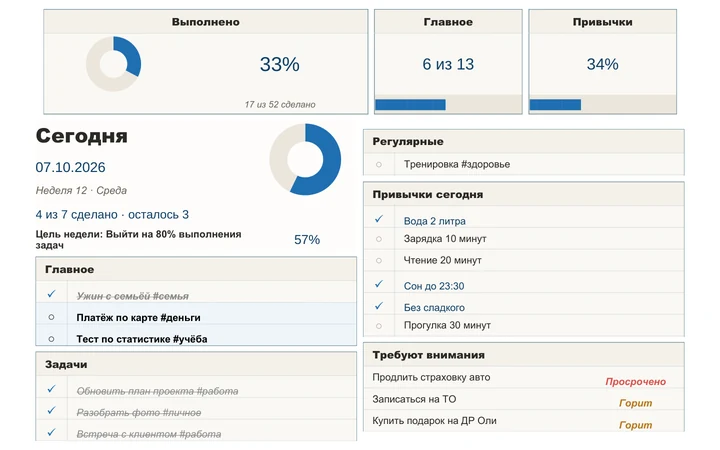Uncheck the Ужин с семьёй #семья task
Screen dimensions: 720x450
tap(51, 294)
